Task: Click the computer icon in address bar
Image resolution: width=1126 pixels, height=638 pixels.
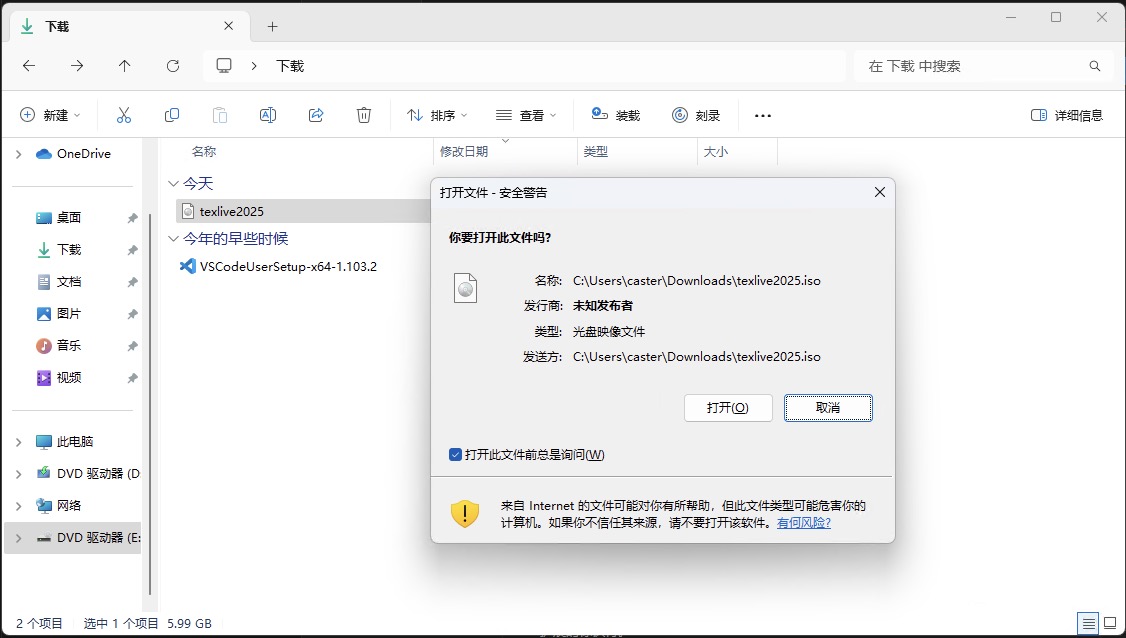Action: [x=224, y=66]
